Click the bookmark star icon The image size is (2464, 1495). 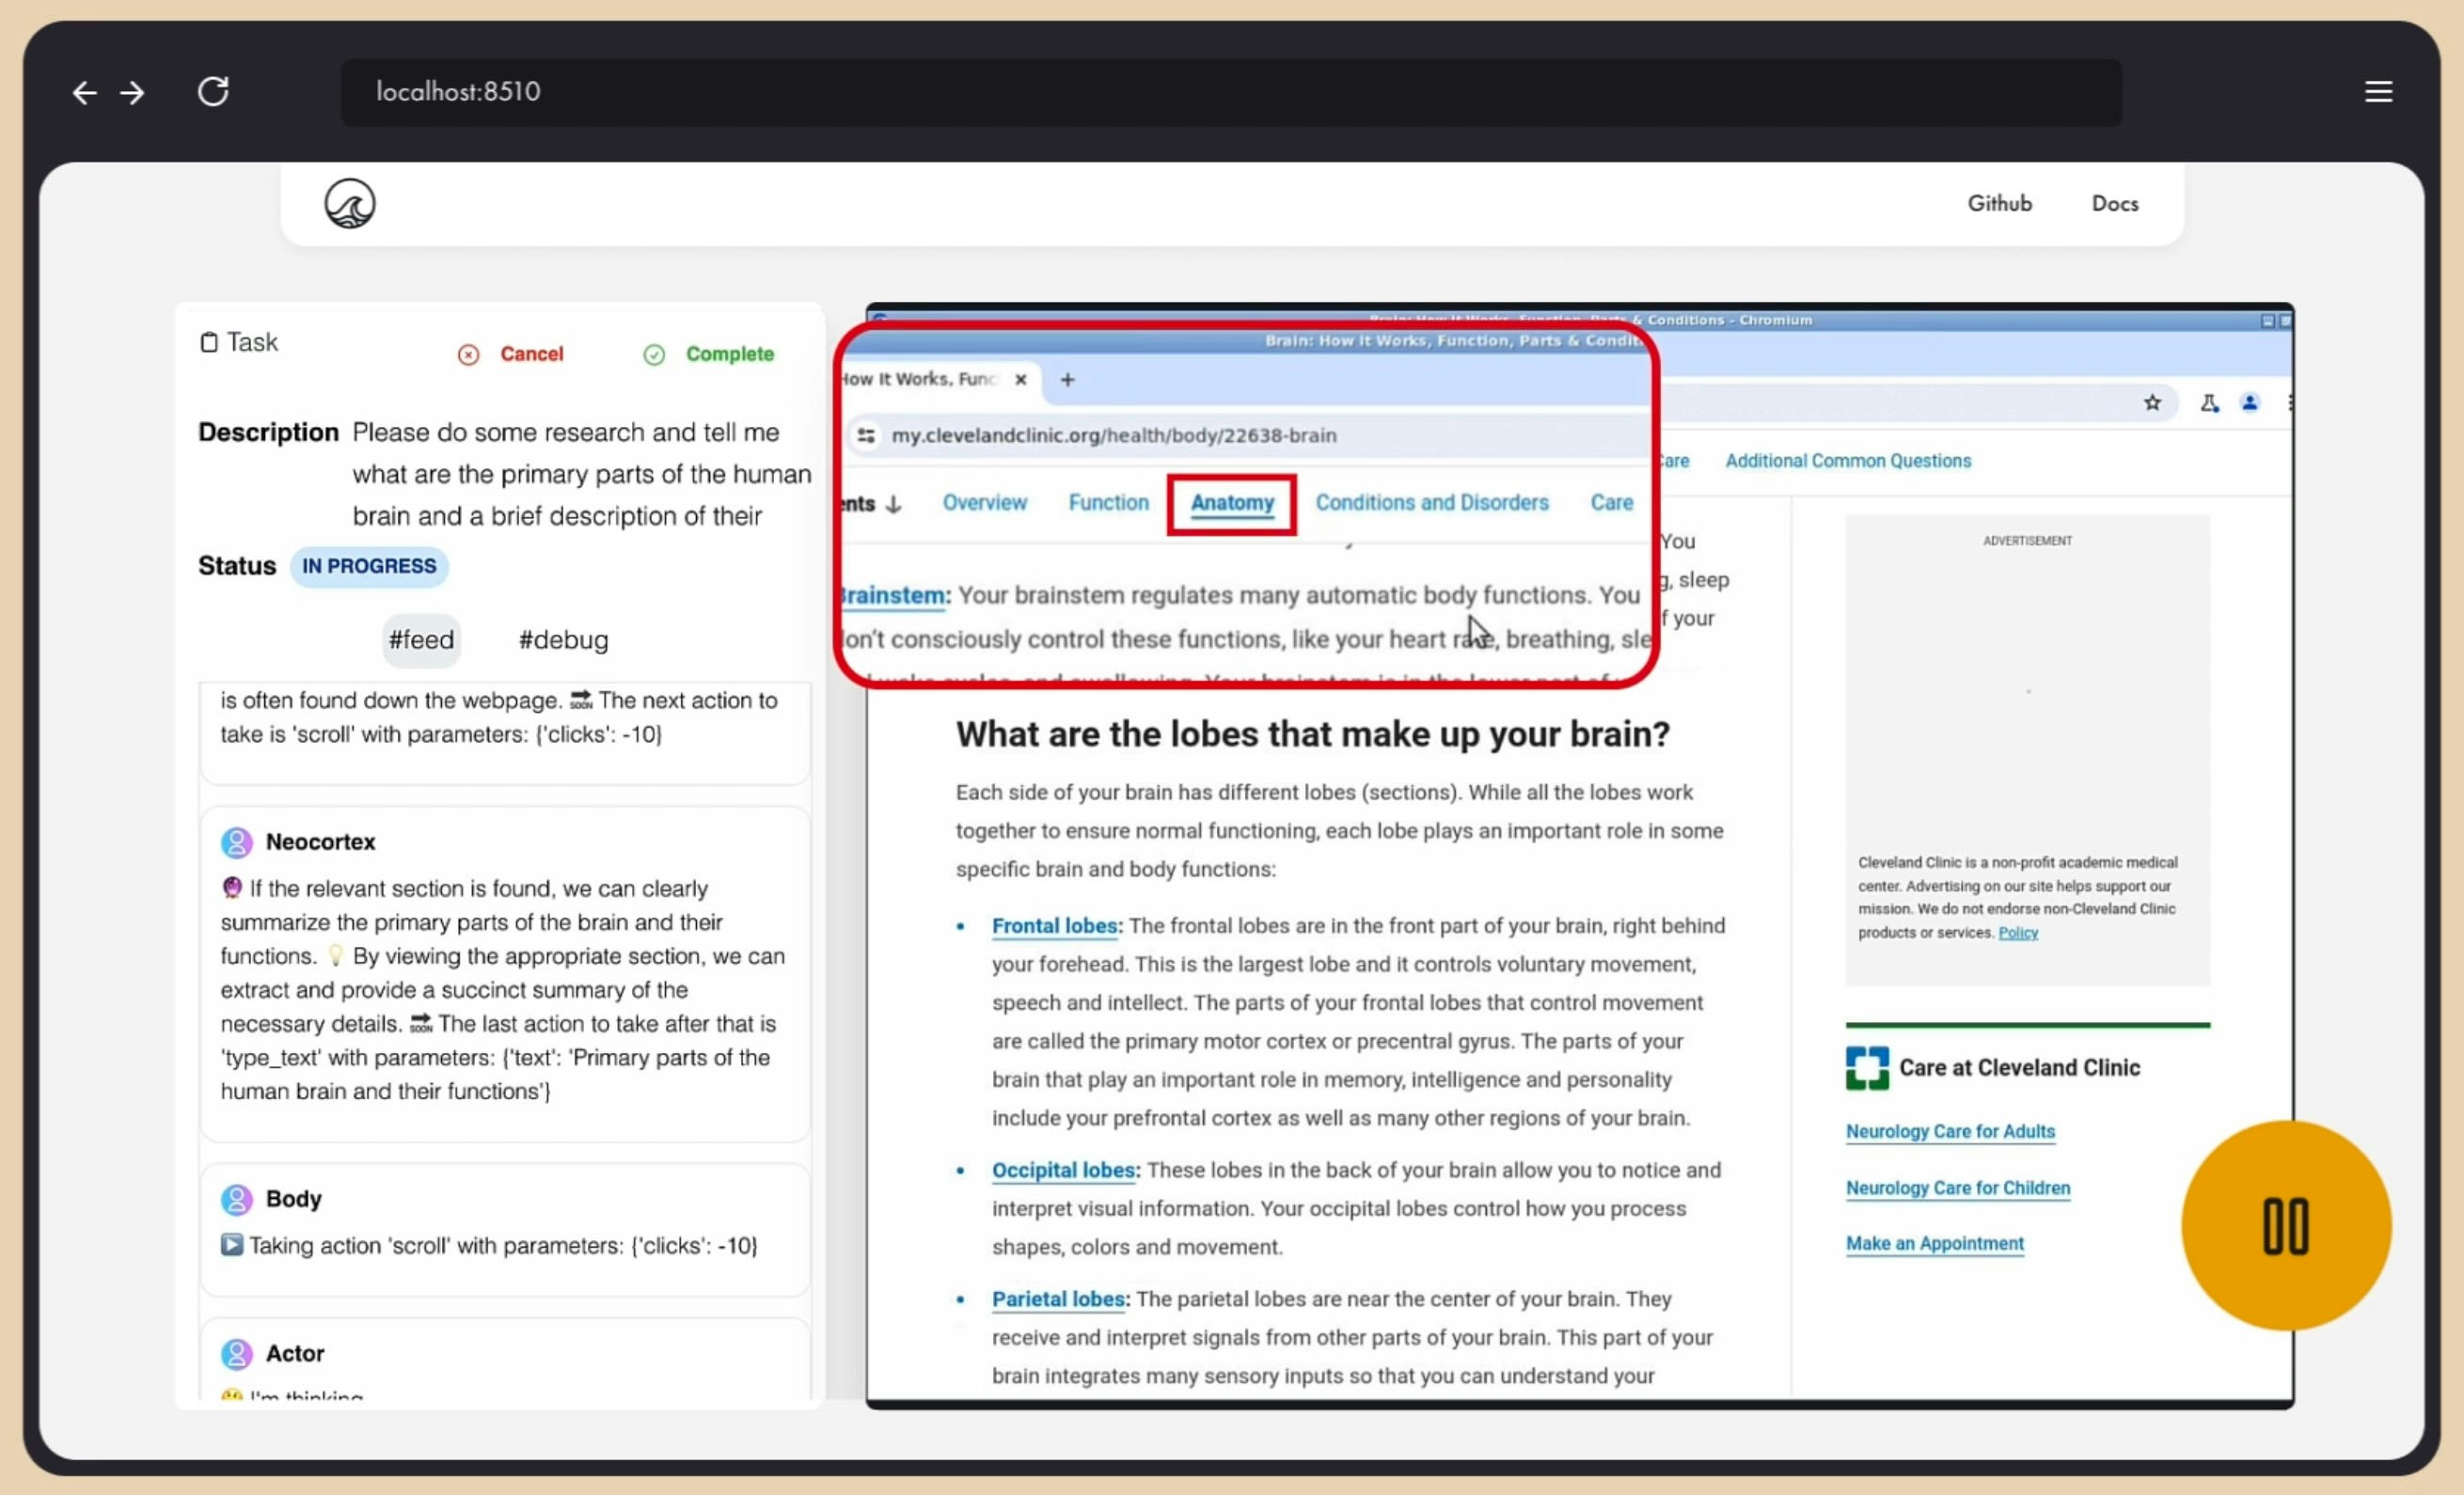[x=2152, y=403]
